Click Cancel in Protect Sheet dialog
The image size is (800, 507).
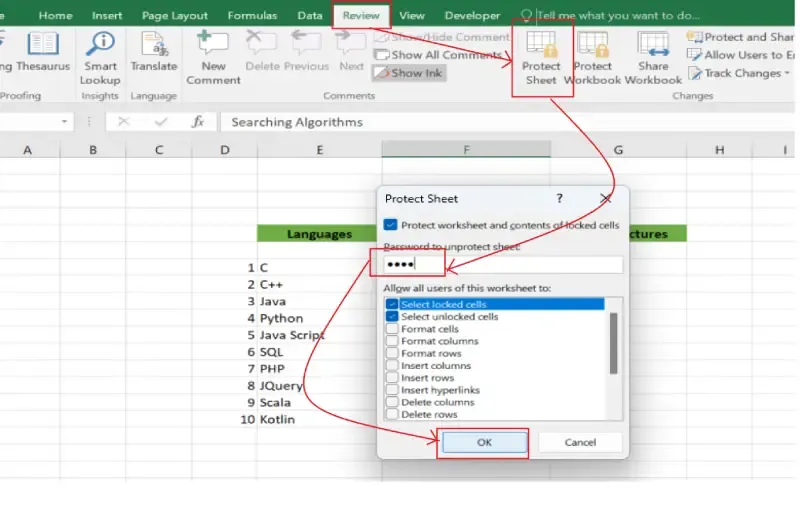click(580, 442)
